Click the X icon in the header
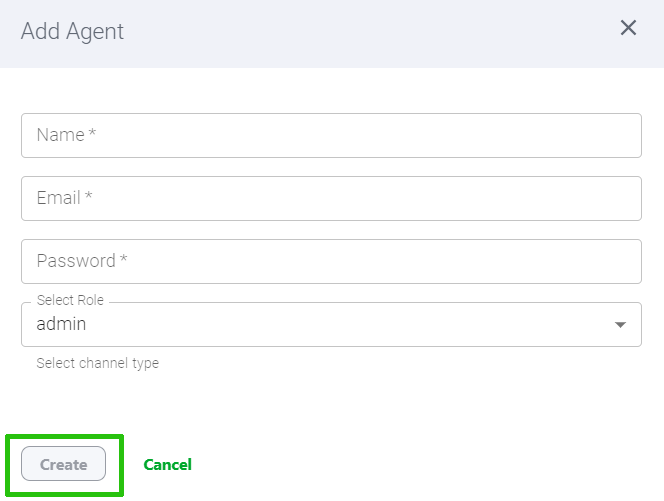Image resolution: width=664 pixels, height=501 pixels. tap(628, 28)
